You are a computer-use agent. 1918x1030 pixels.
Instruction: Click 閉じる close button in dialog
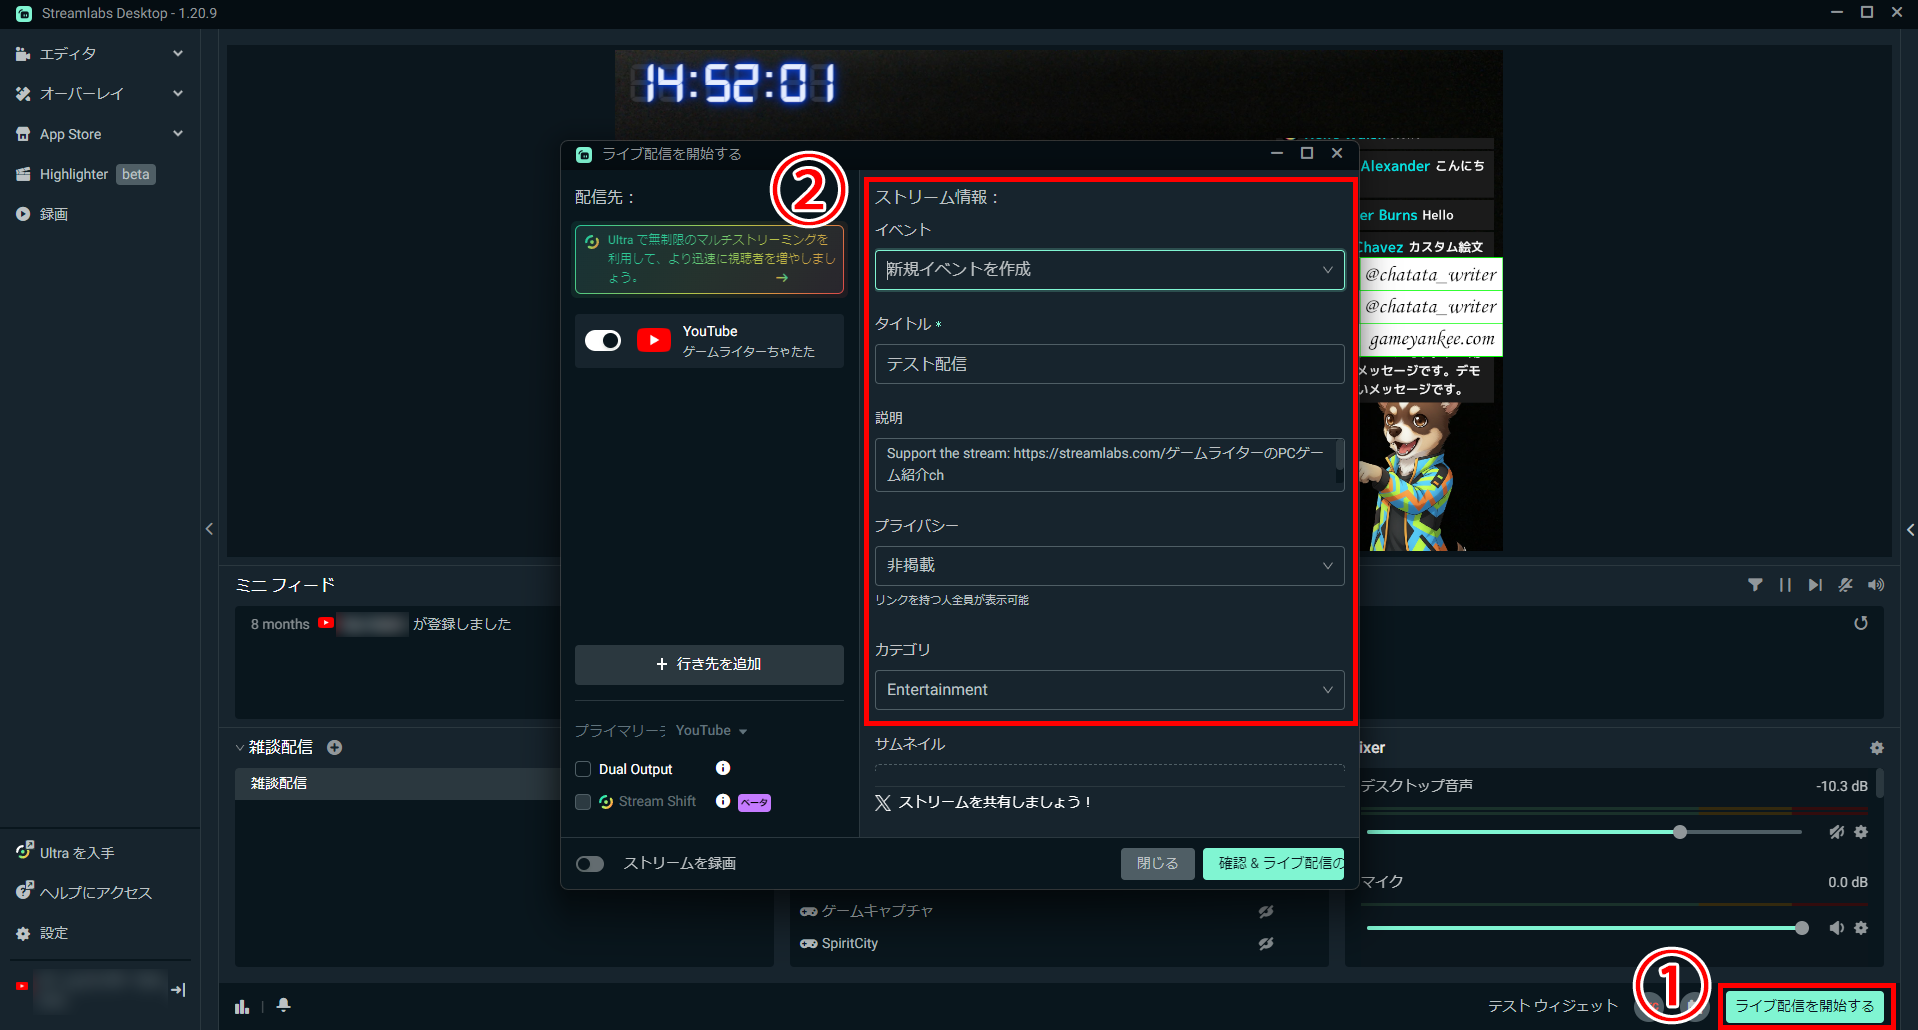(x=1157, y=864)
